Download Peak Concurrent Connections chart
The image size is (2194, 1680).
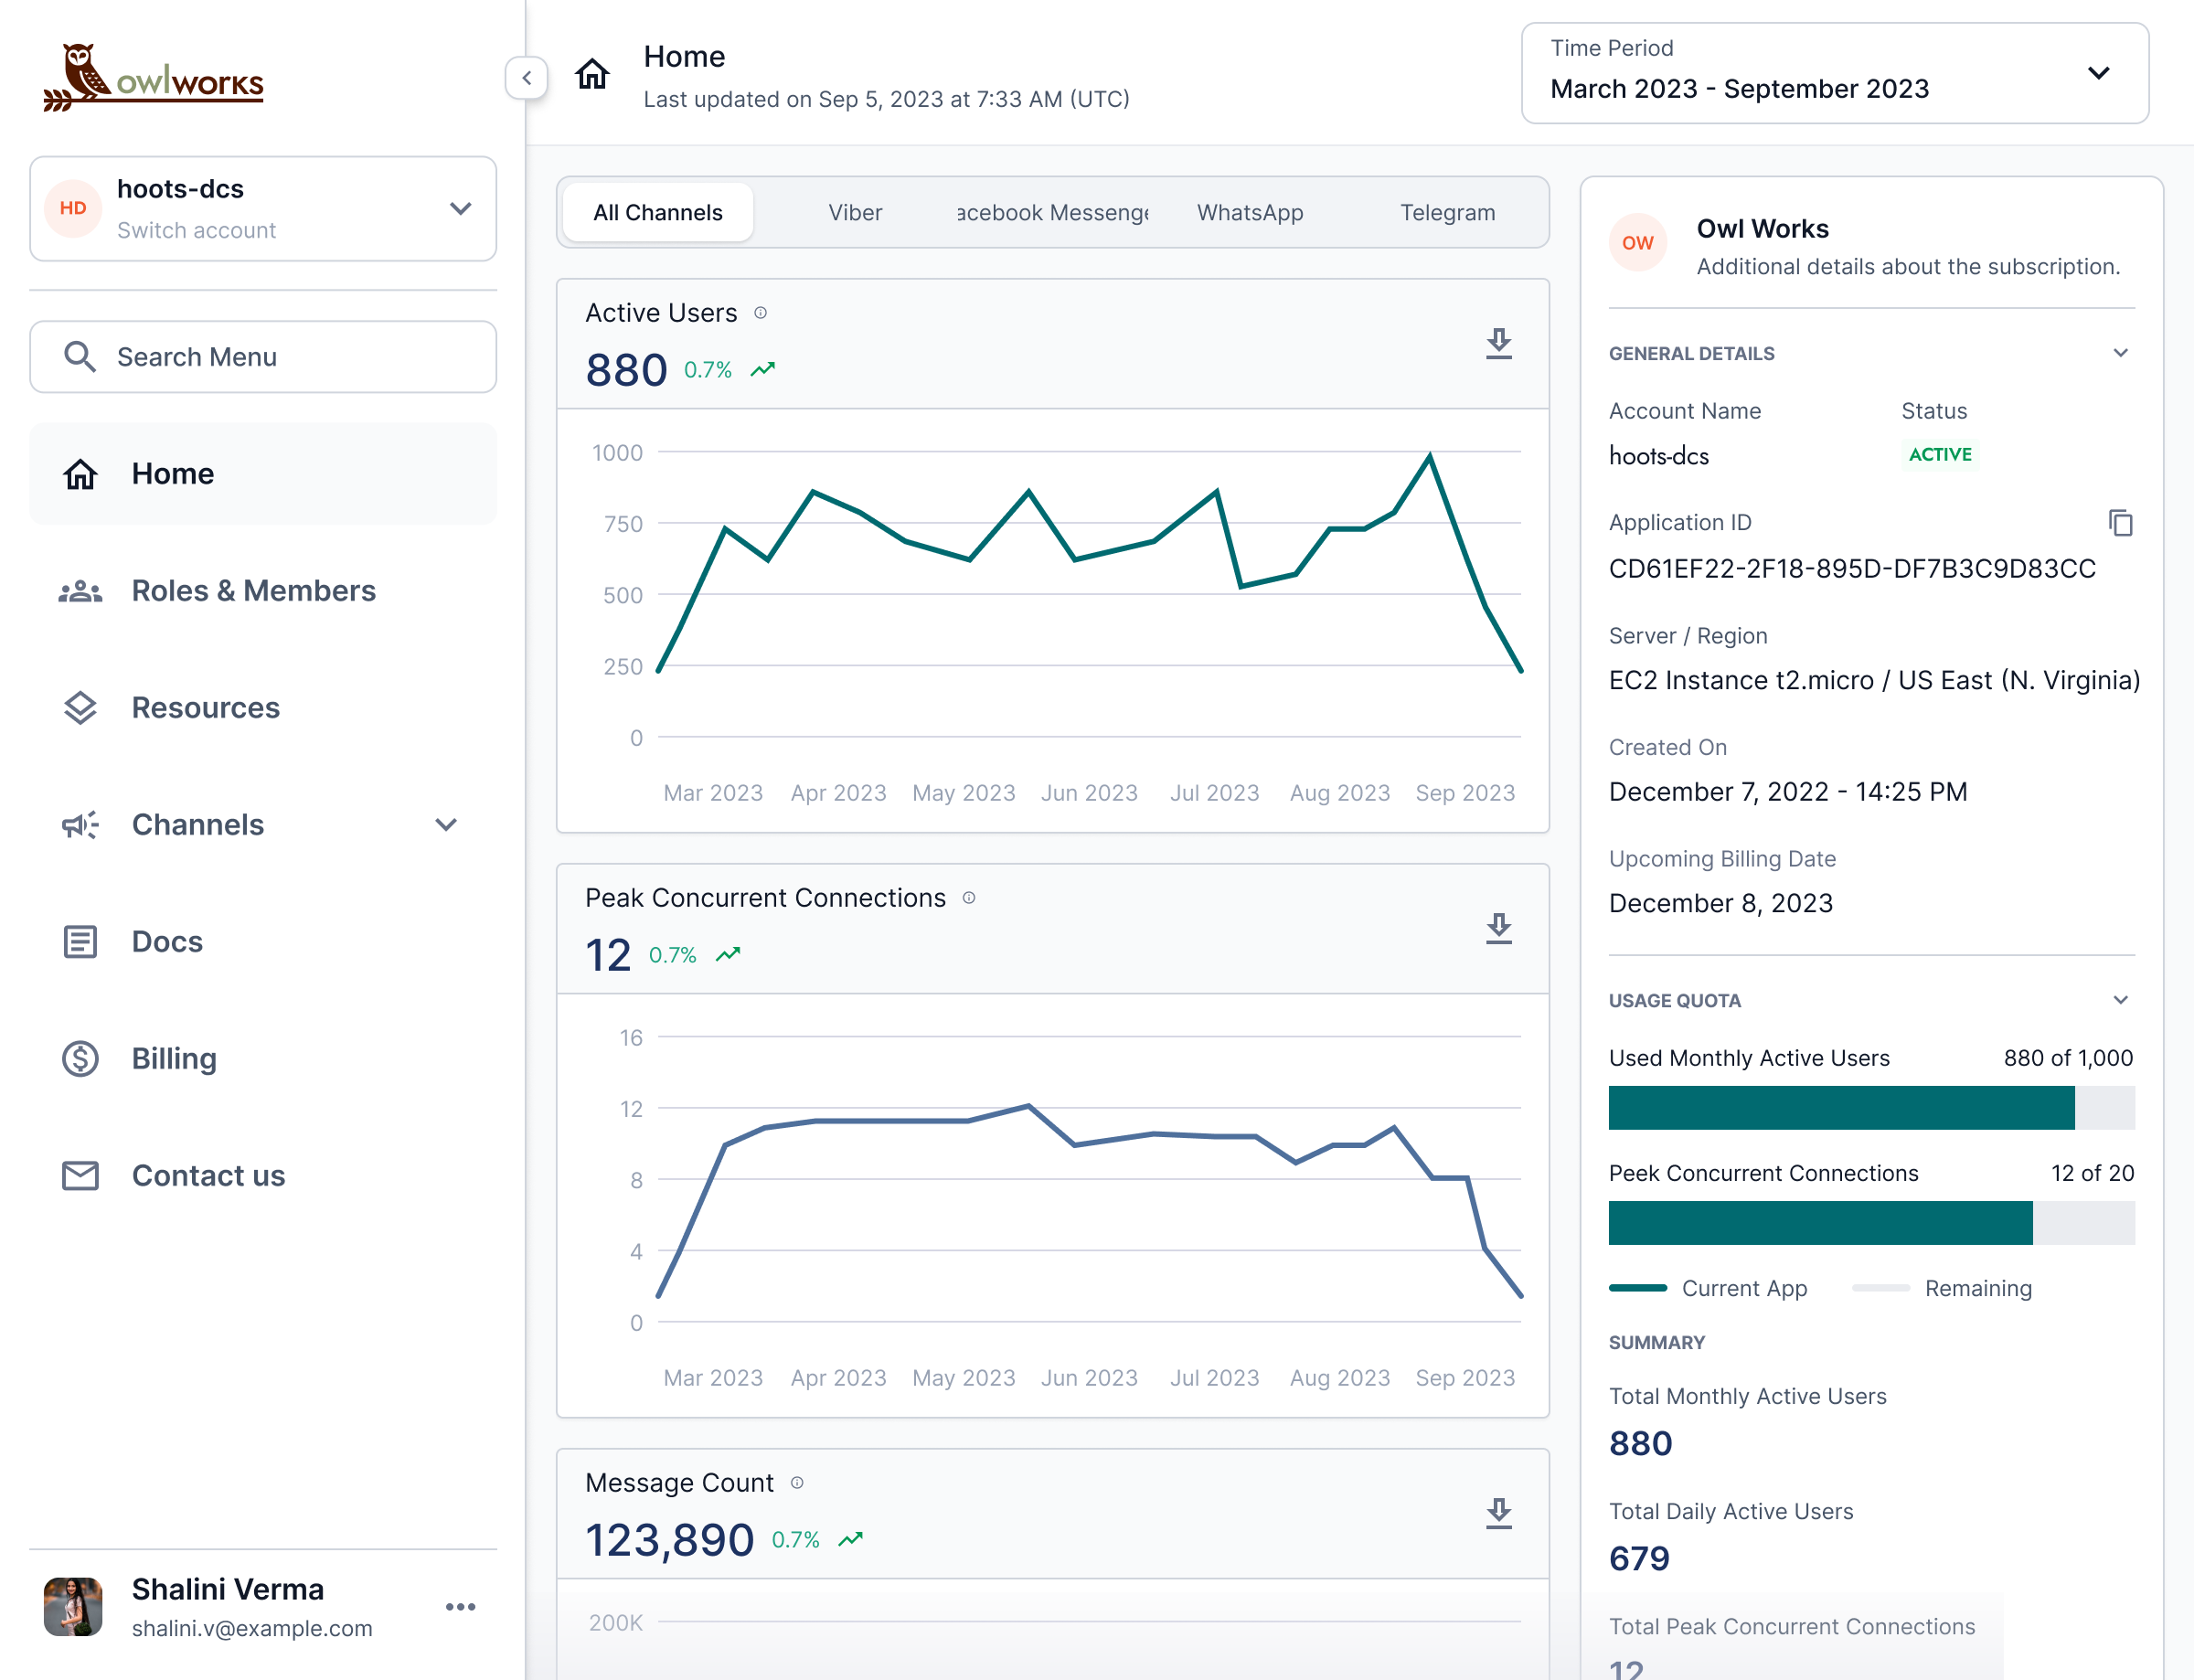click(1498, 929)
